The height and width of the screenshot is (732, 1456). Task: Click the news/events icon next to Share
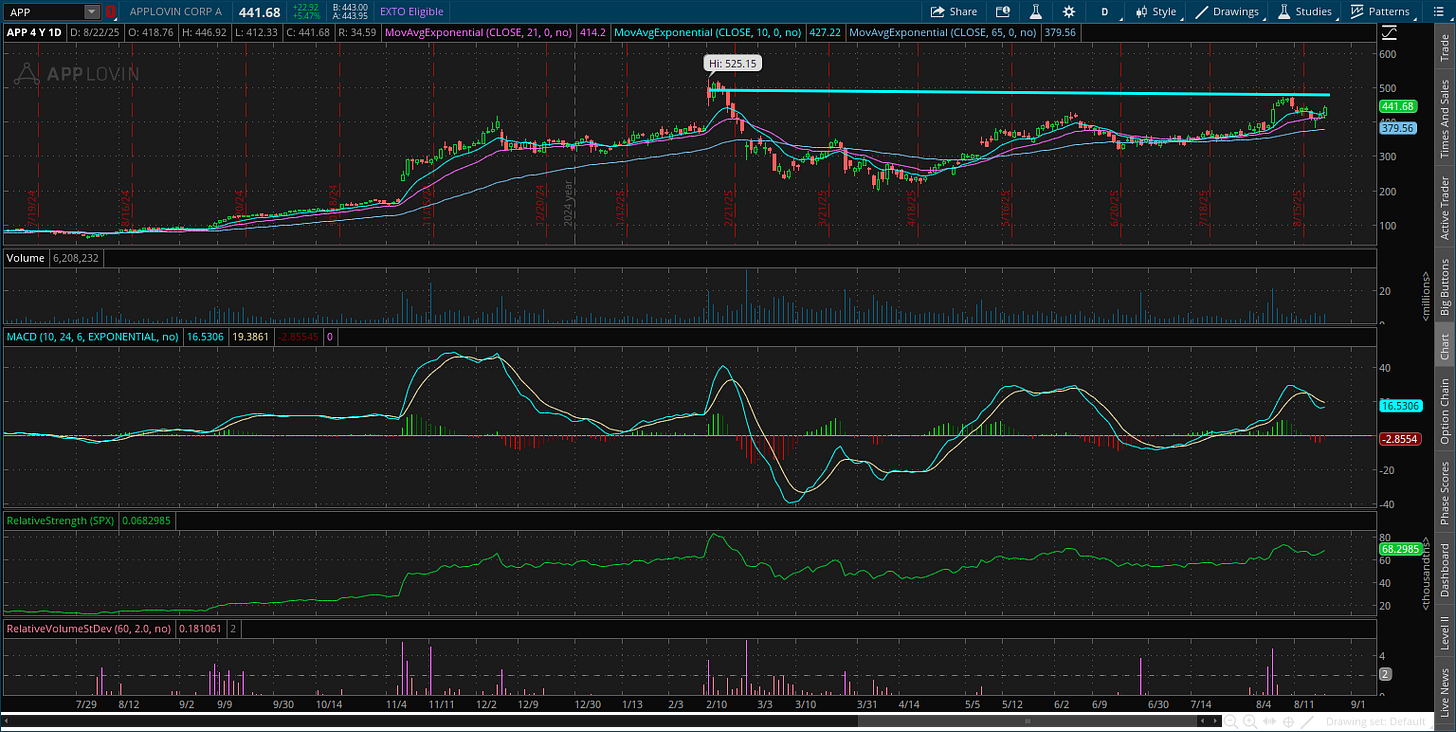pos(1003,12)
